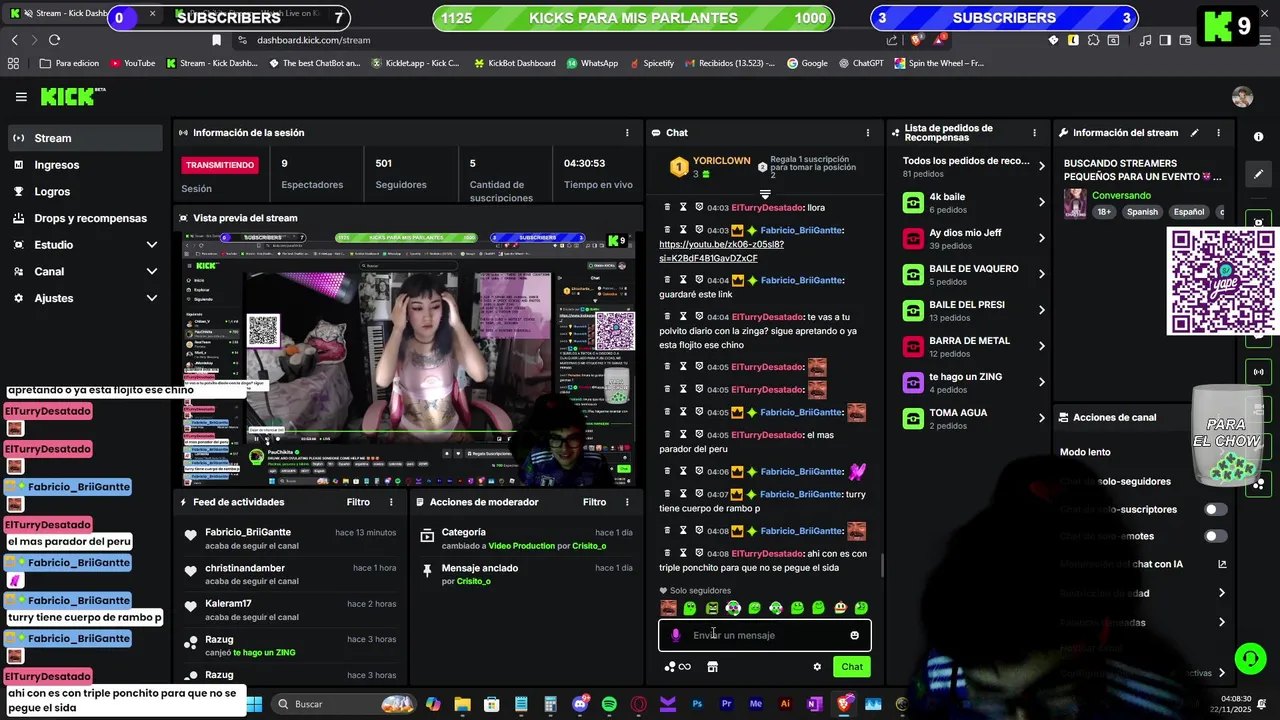
Task: Click the microphone icon in message box
Action: tap(676, 635)
